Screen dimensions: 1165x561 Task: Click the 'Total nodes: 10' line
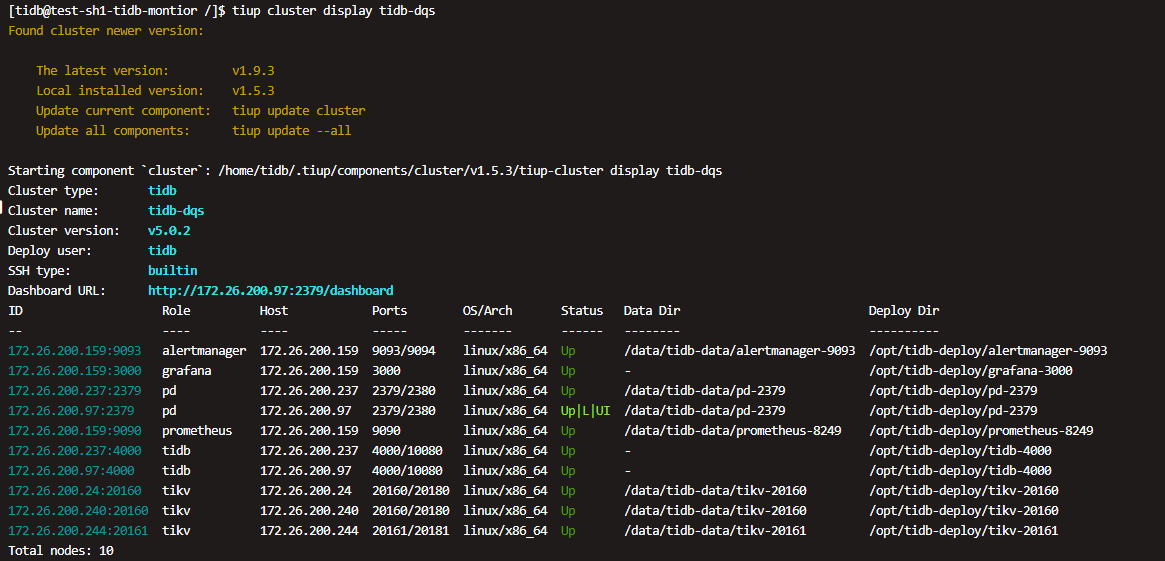[x=60, y=551]
